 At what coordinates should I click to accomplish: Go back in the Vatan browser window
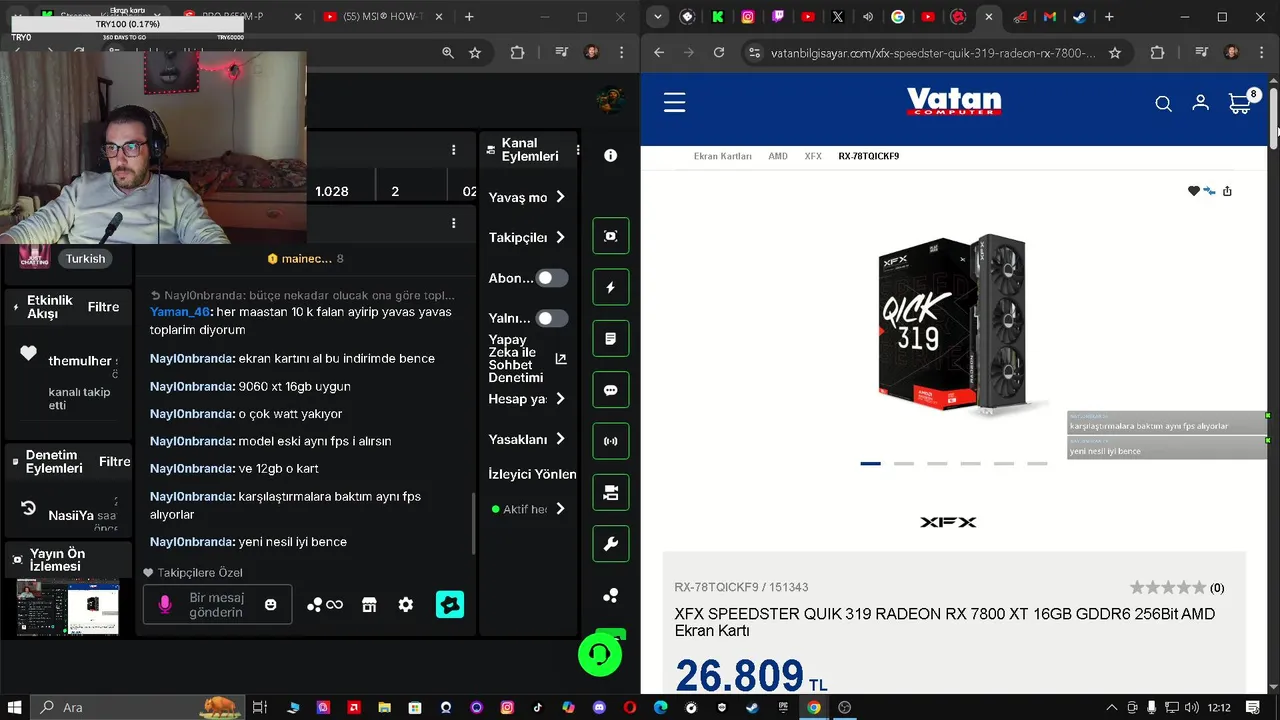(658, 53)
